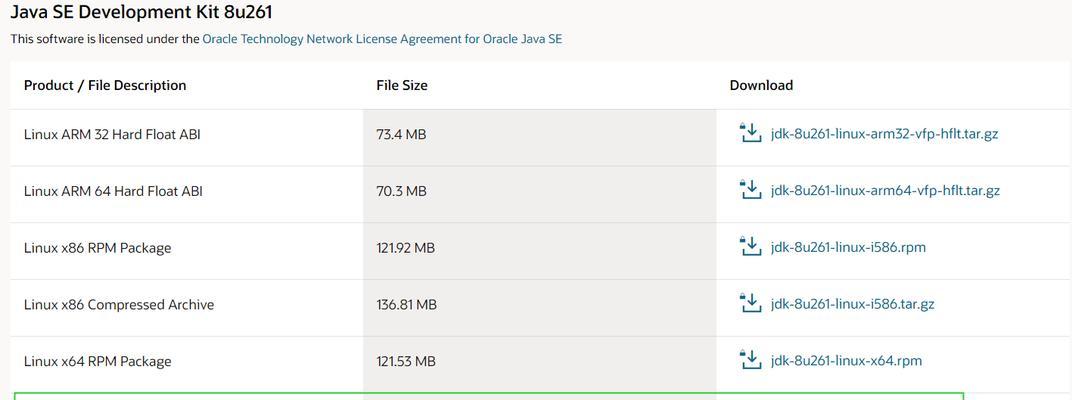Click download icon beside linux-i586.tar.gz file
This screenshot has width=1072, height=400.
[751, 303]
